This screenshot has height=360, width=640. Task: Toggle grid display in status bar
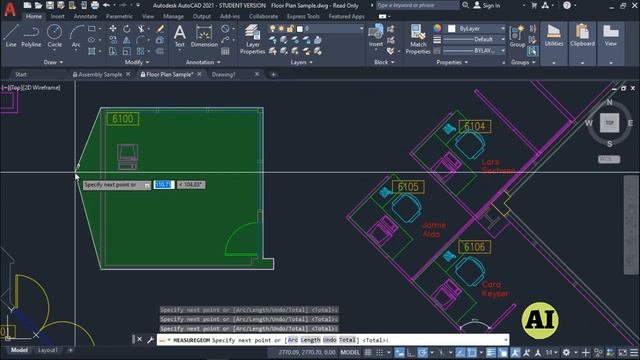[x=368, y=353]
